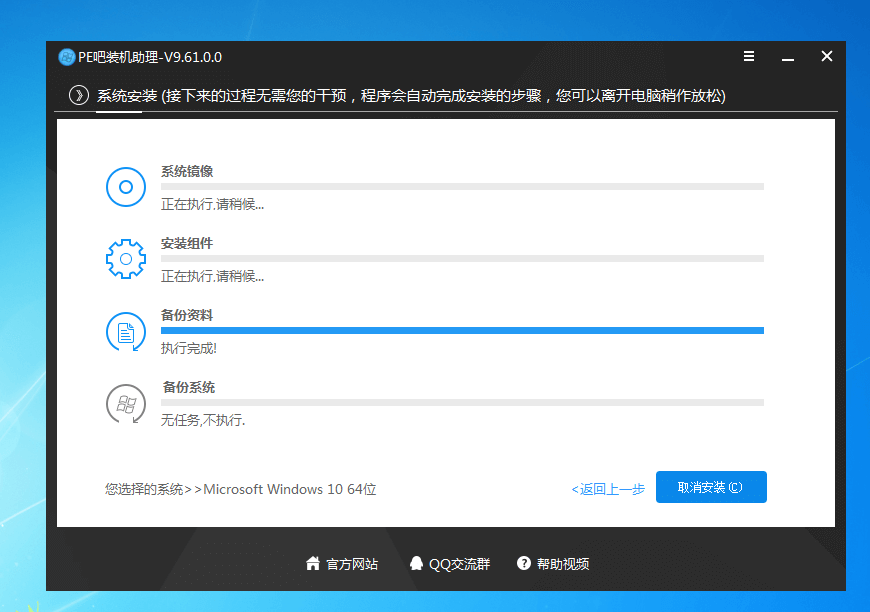This screenshot has width=870, height=612.
Task: Click the Windows backup icon for 备份系统
Action: 126,404
